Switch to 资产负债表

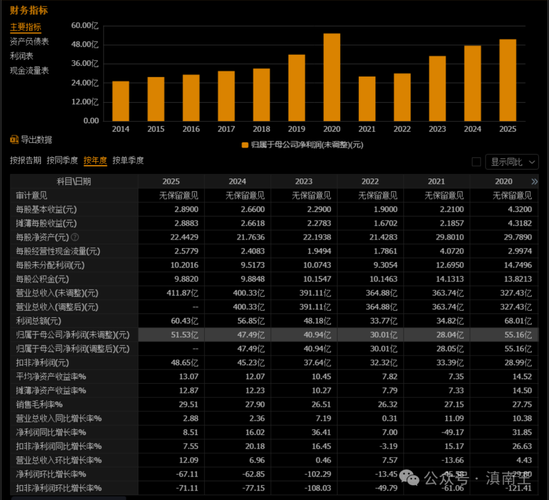[29, 42]
